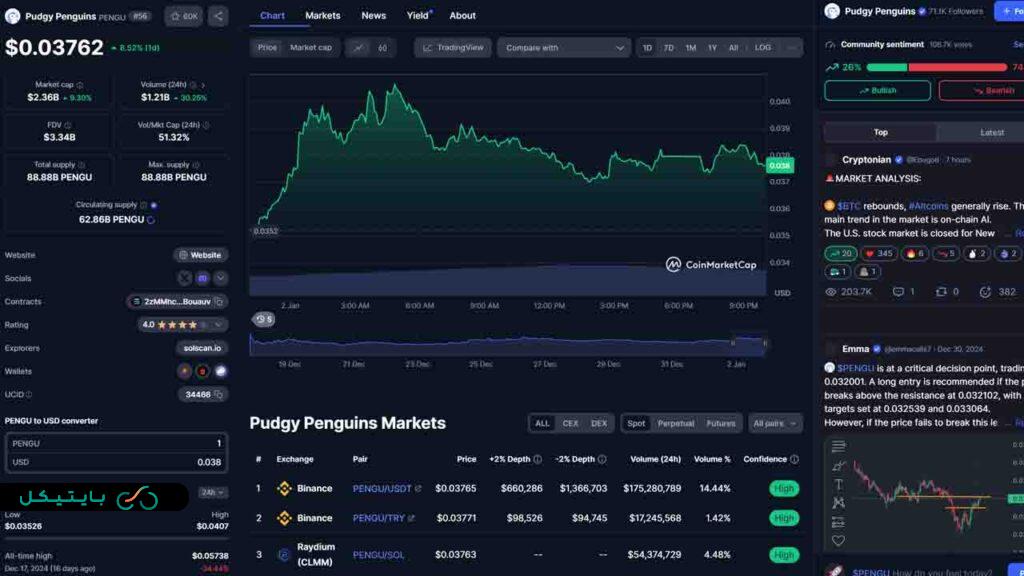Switch to the Perpetual markets tab
1024x576 pixels.
[675, 423]
